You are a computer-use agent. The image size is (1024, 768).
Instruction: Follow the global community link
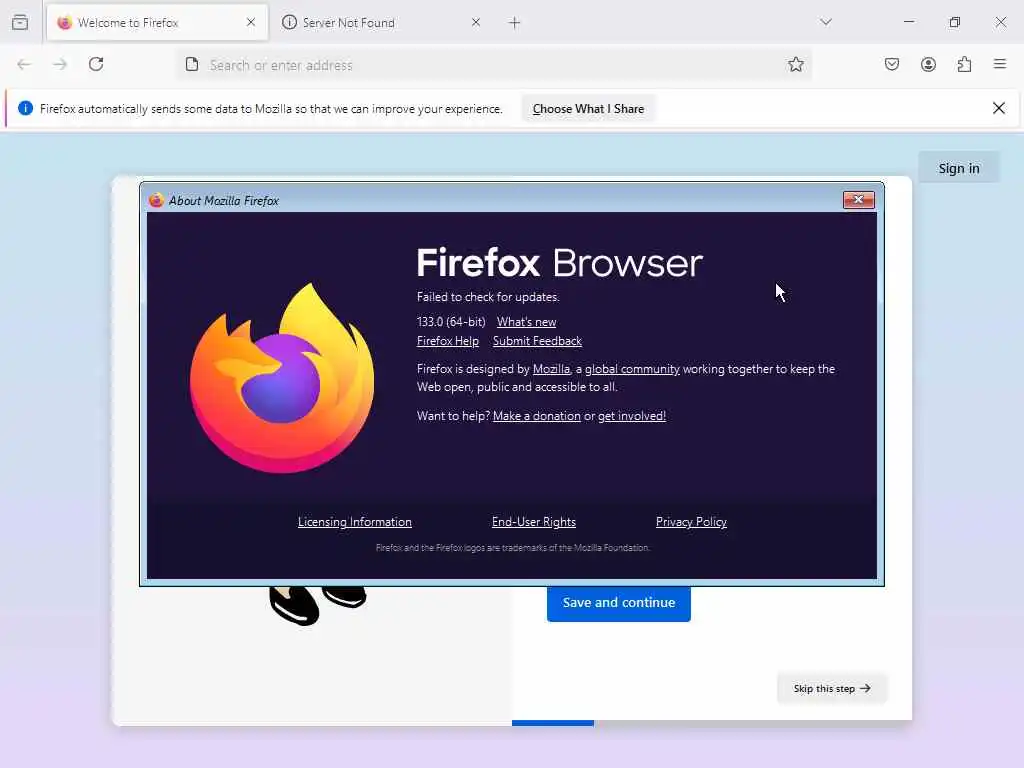coord(632,369)
